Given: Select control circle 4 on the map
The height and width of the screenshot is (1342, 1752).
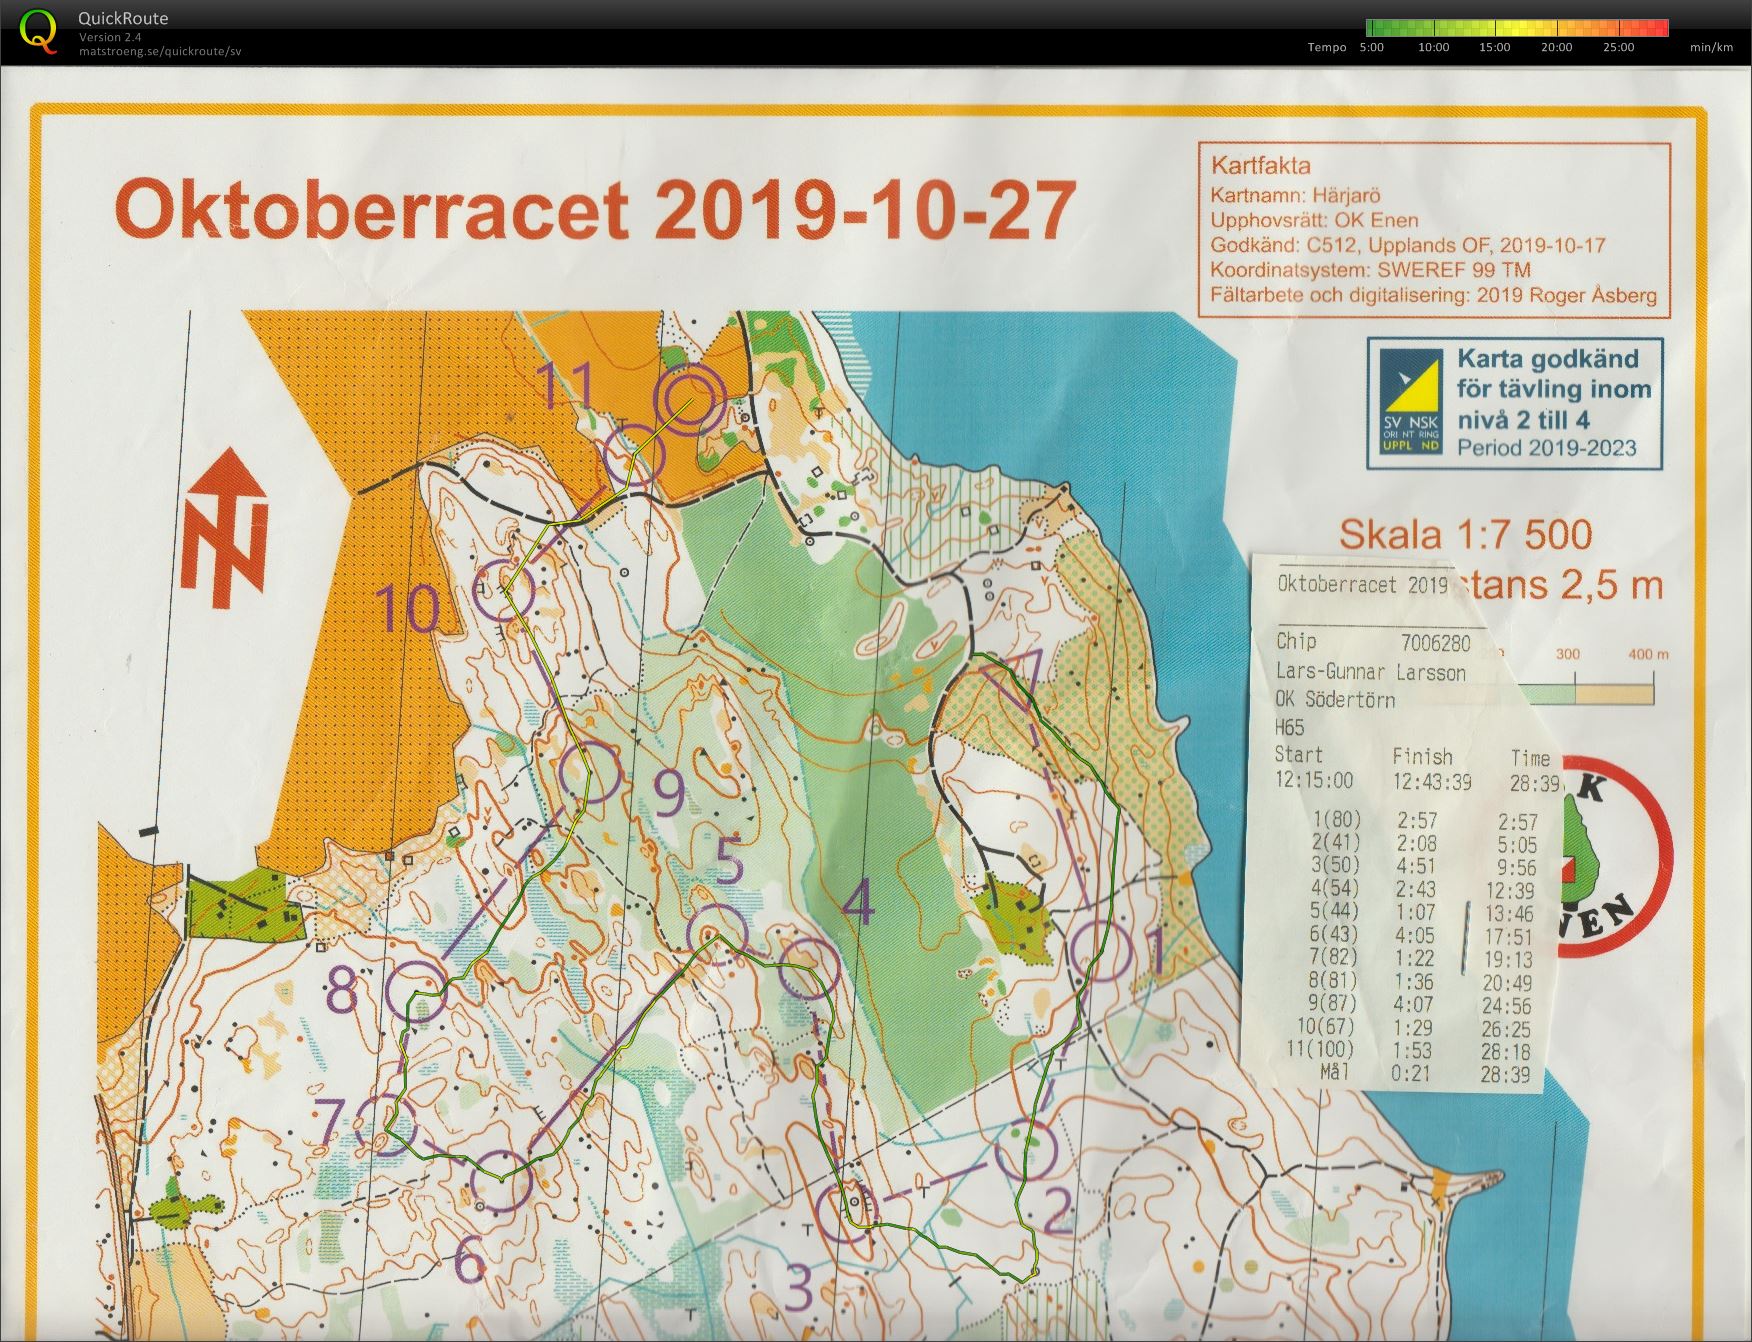Looking at the screenshot, I should tap(808, 969).
